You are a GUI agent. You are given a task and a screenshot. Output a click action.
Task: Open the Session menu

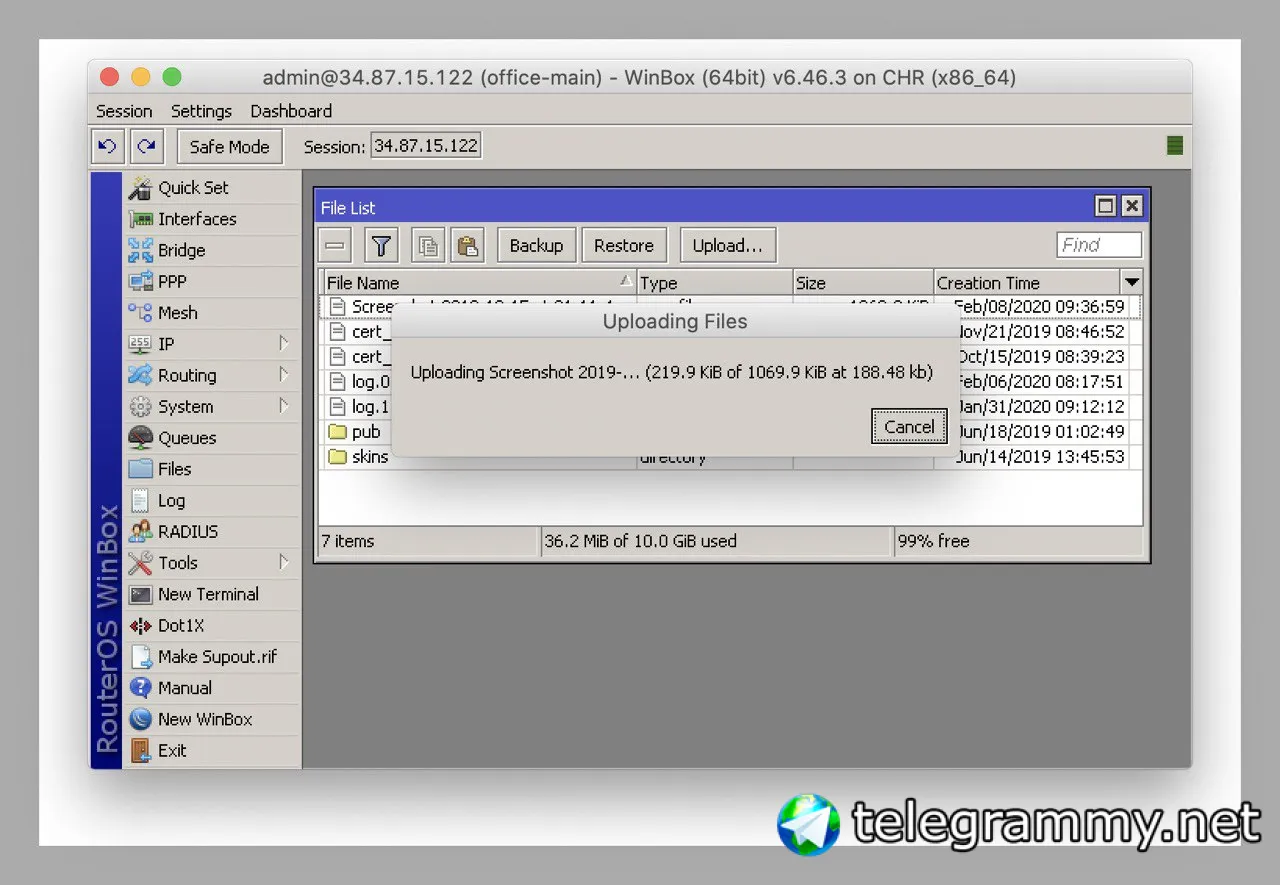tap(124, 111)
